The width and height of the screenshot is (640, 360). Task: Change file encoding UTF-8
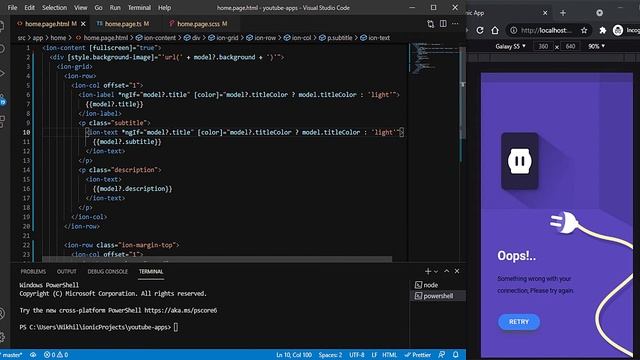click(357, 355)
